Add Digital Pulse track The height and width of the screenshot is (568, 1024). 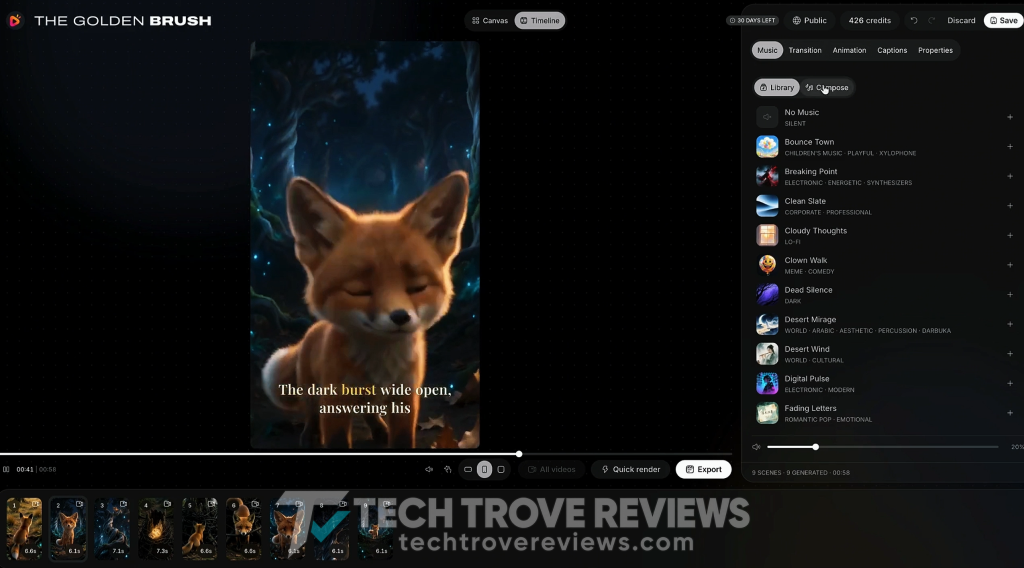[1010, 383]
